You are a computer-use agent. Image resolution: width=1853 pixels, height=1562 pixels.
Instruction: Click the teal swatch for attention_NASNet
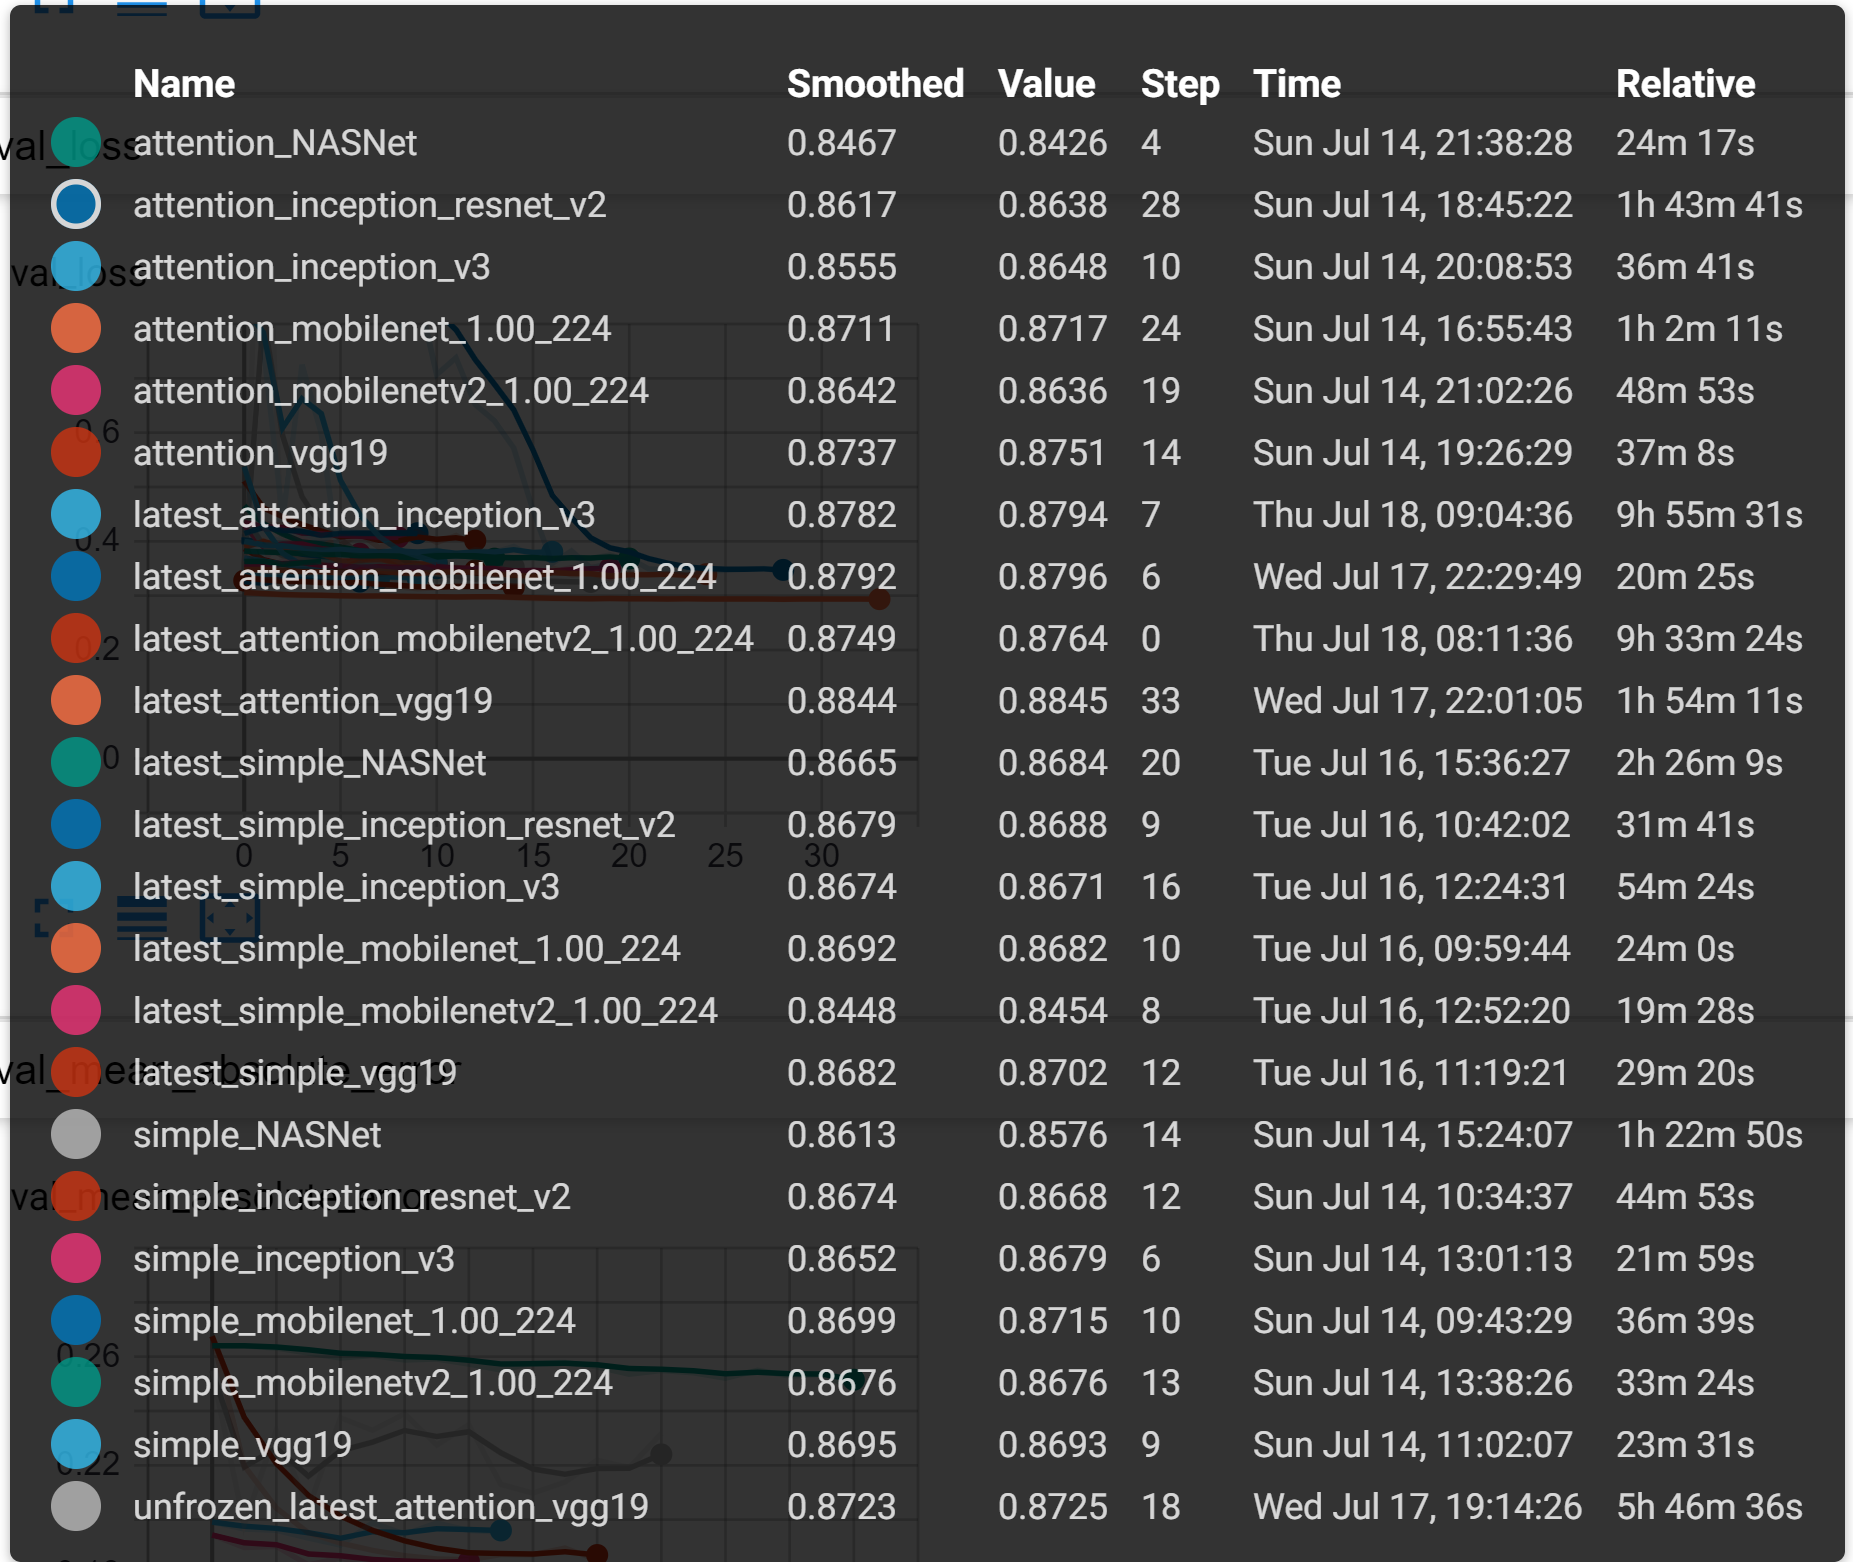[x=76, y=143]
